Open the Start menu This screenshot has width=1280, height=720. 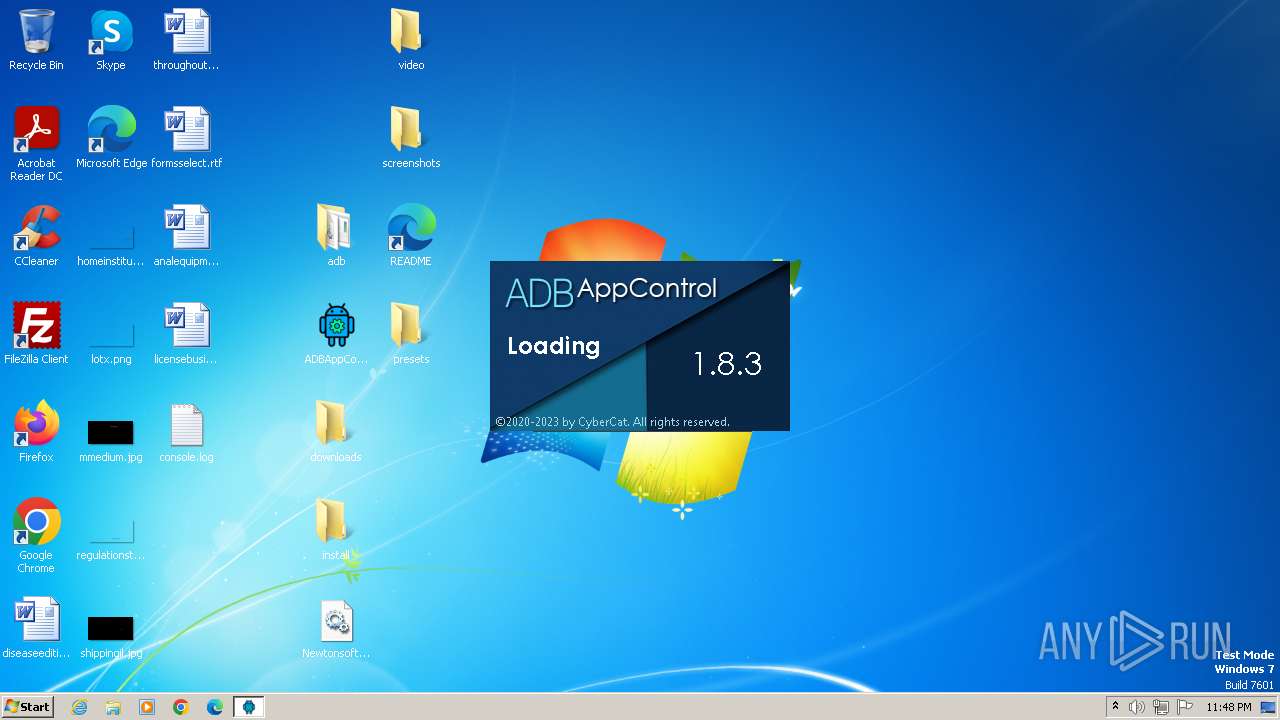click(27, 707)
